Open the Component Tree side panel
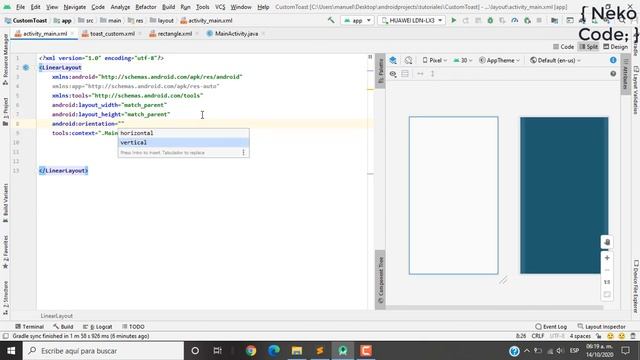Screen dimensions: 640x360 (x=380, y=280)
